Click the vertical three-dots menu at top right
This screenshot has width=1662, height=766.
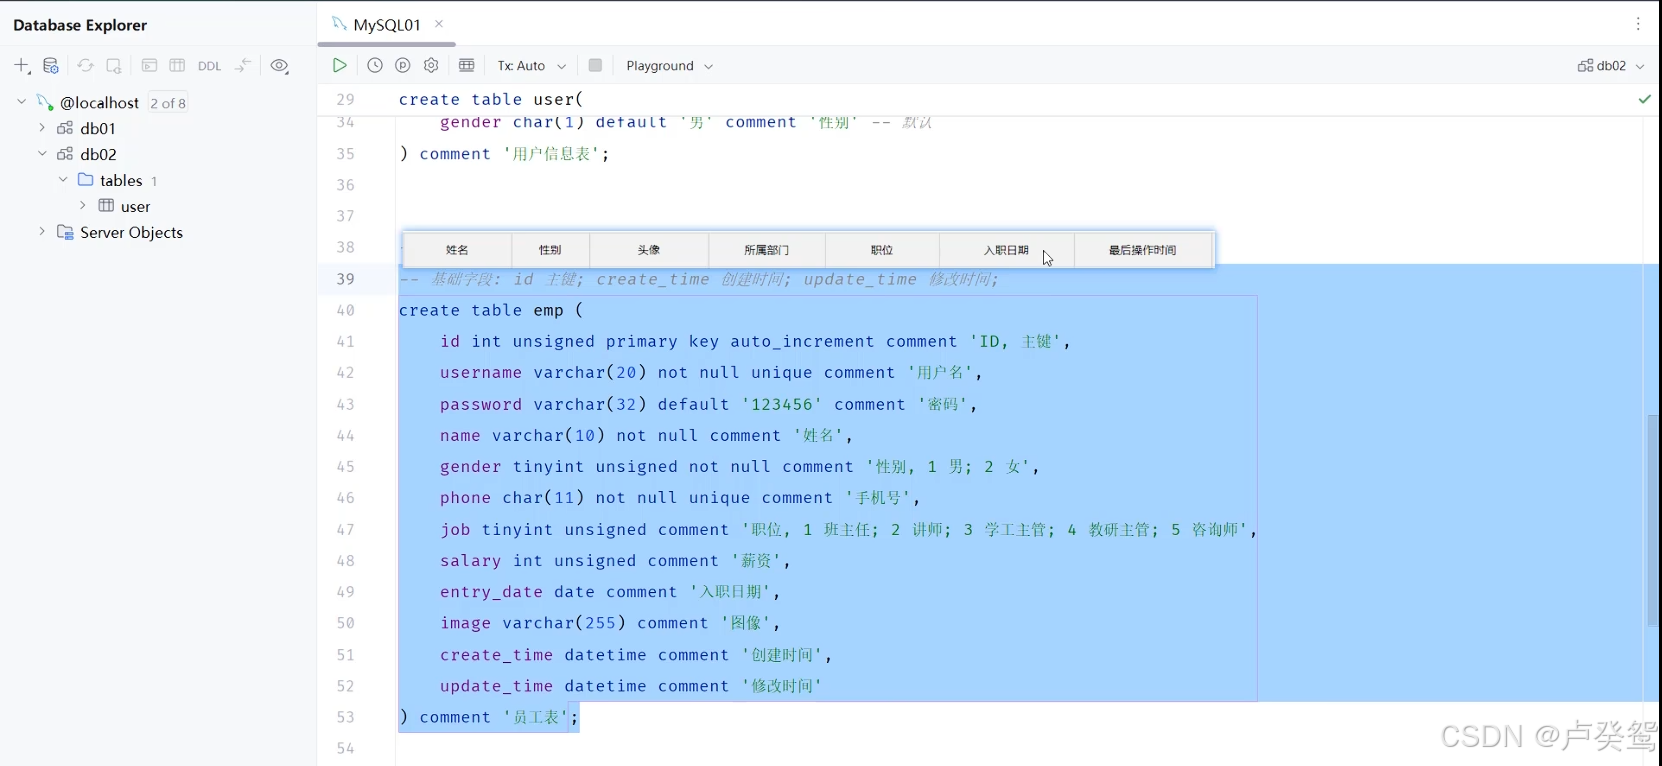[1638, 24]
